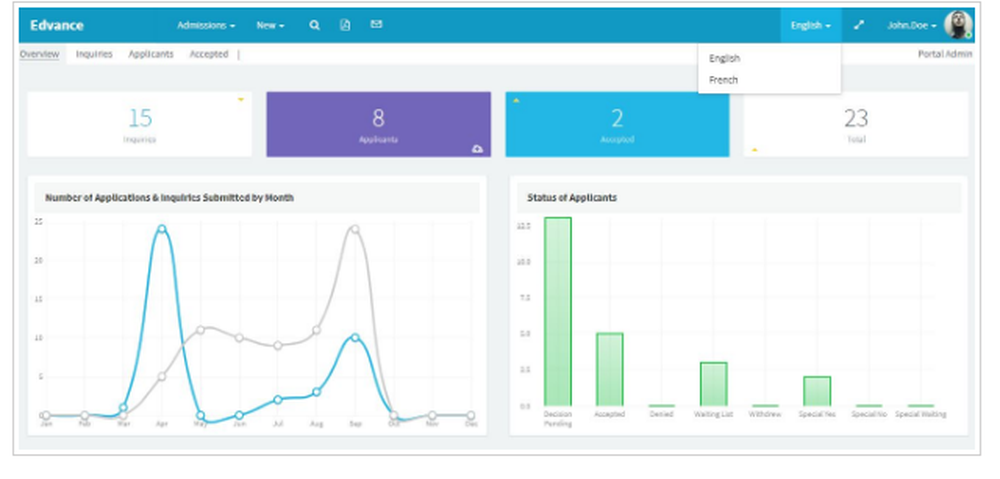Click the Special No axis label
The image size is (1000, 479).
coord(869,414)
